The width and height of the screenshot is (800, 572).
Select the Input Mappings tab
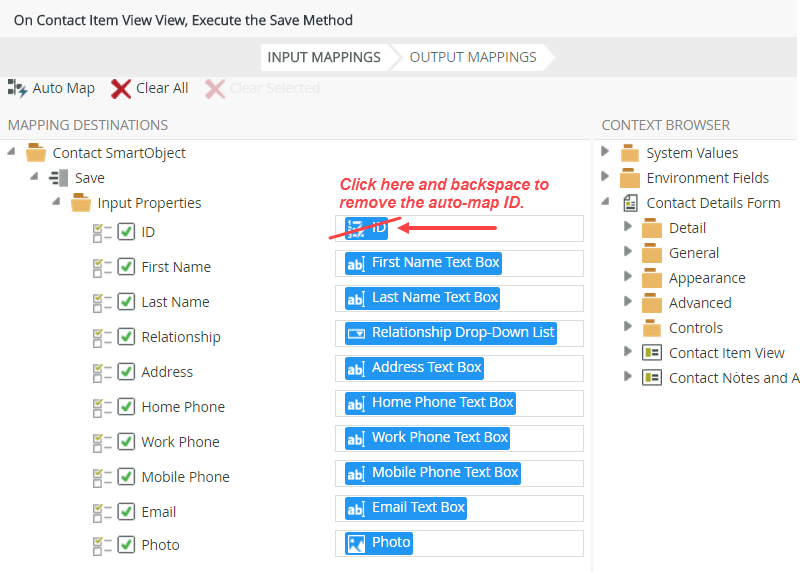323,57
